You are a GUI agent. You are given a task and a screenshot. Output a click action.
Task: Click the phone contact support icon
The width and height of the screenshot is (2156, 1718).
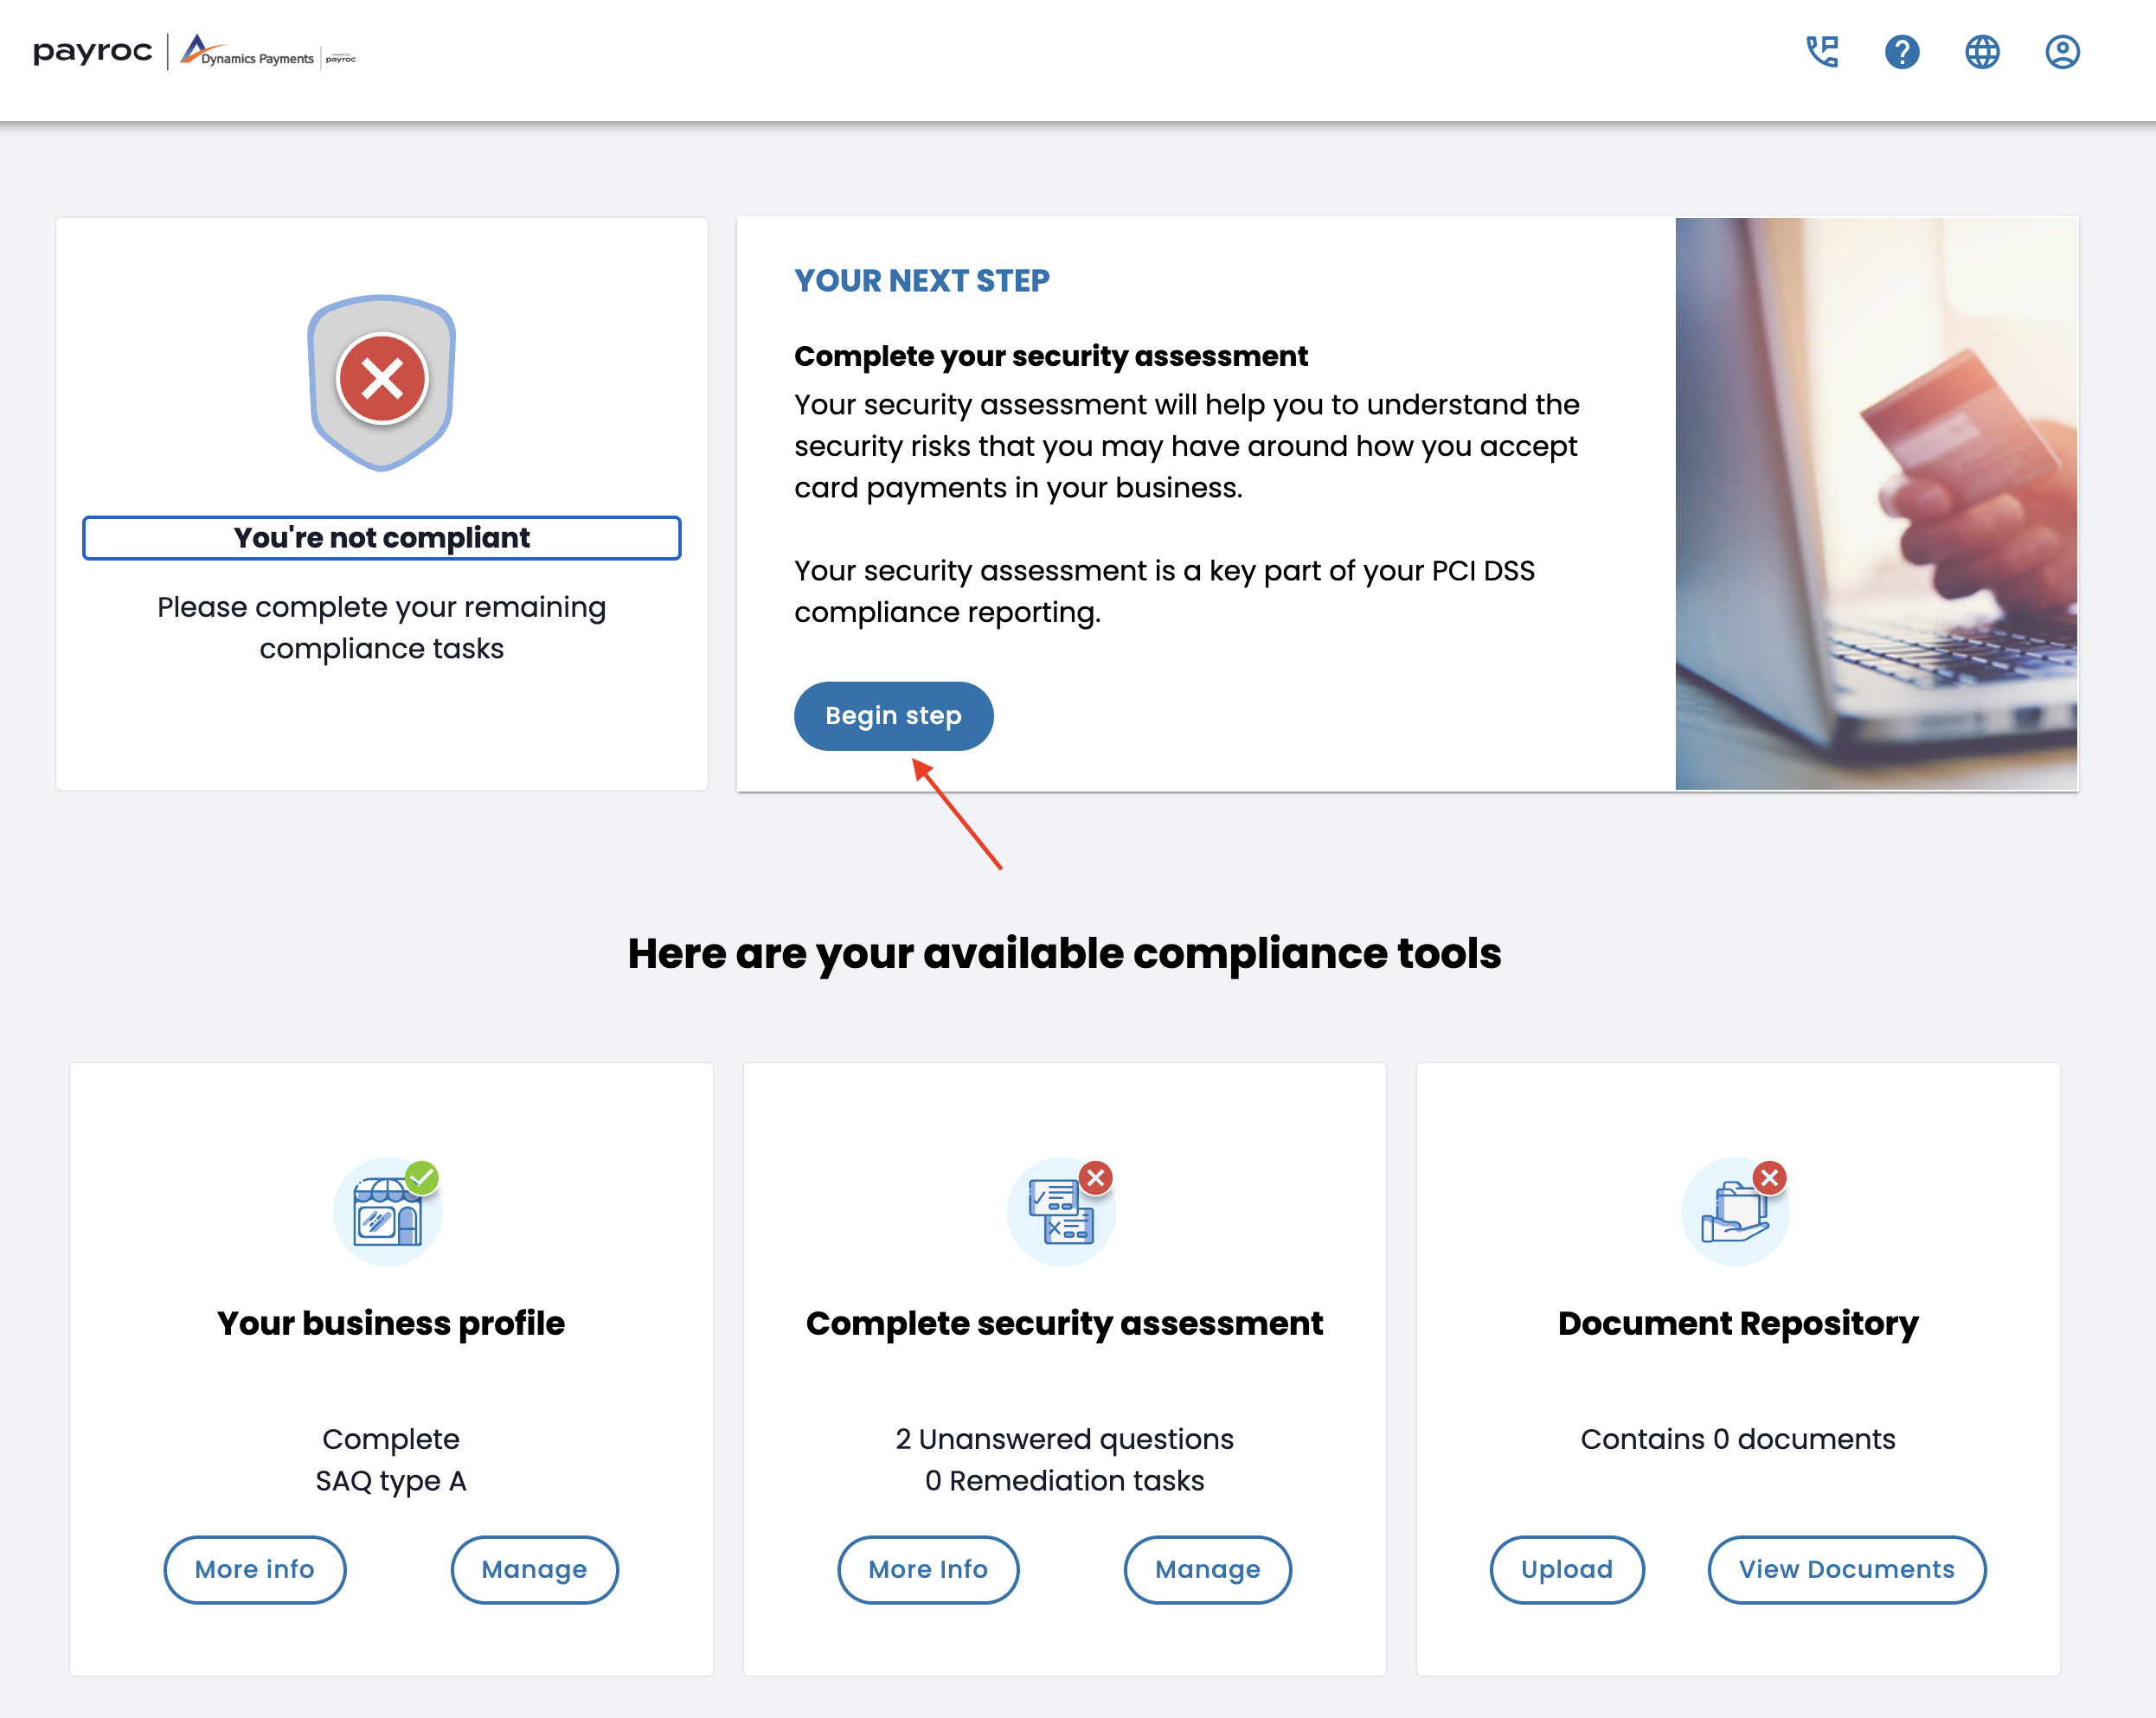[x=1822, y=52]
